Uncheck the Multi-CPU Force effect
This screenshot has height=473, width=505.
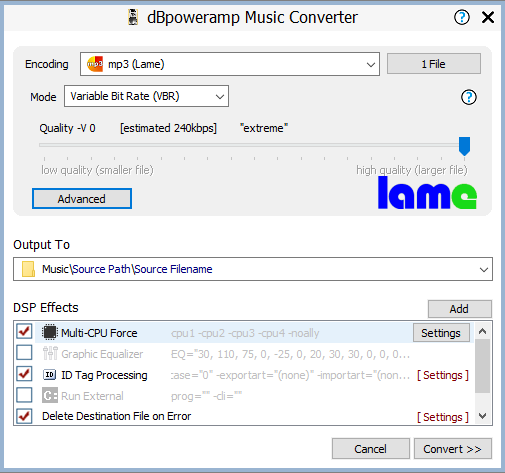pyautogui.click(x=24, y=332)
